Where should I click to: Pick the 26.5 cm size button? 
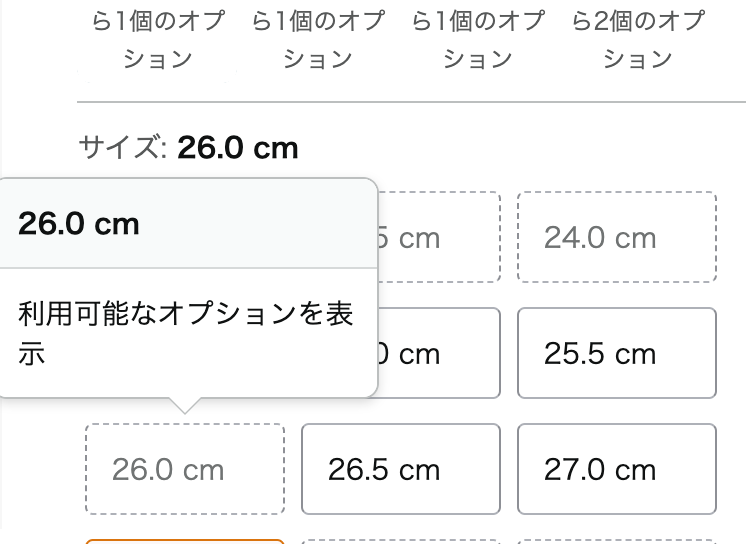point(401,469)
